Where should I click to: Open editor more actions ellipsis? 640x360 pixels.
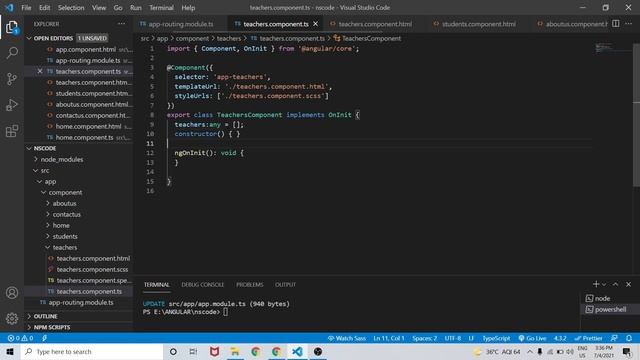pyautogui.click(x=628, y=24)
